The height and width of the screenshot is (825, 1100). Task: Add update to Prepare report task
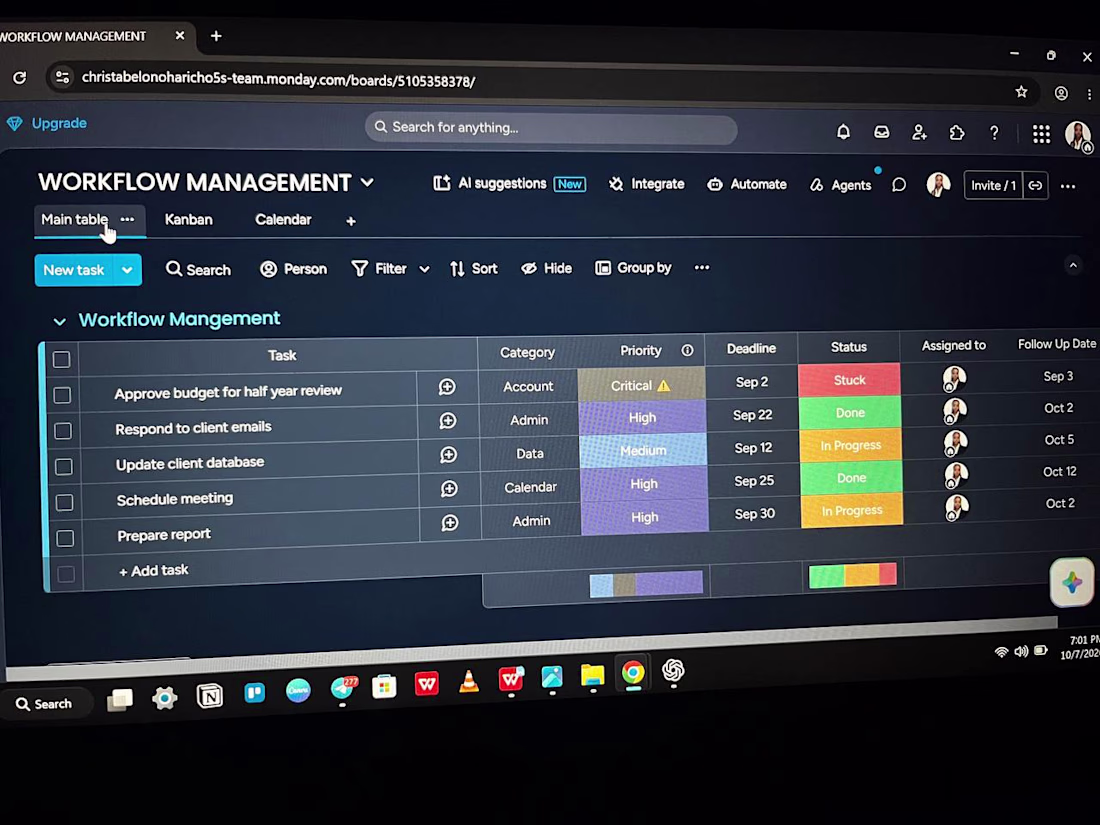click(450, 523)
